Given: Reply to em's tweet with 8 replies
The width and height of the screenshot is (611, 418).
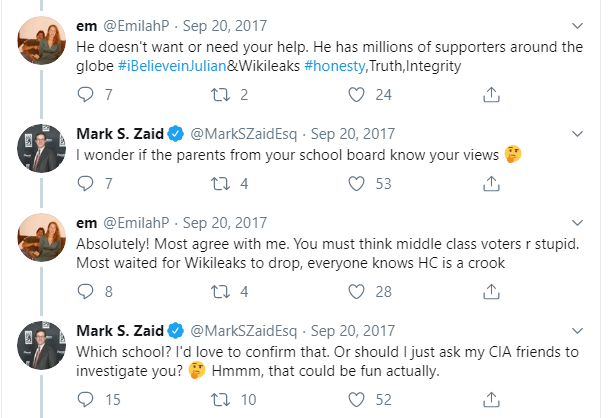Looking at the screenshot, I should (x=83, y=291).
